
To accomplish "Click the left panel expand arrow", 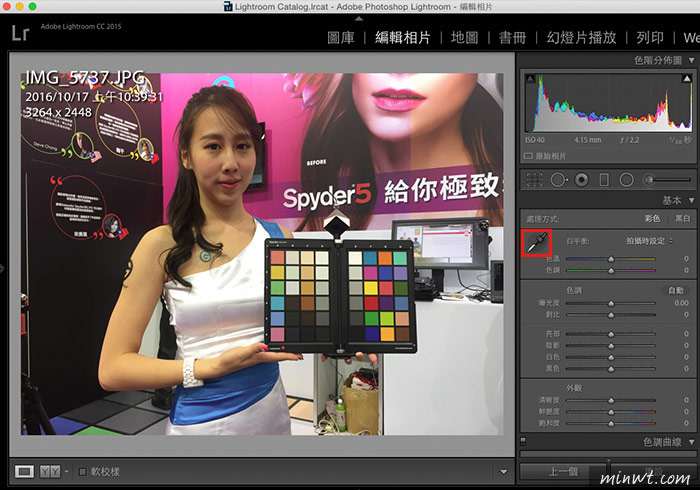I will [2, 269].
